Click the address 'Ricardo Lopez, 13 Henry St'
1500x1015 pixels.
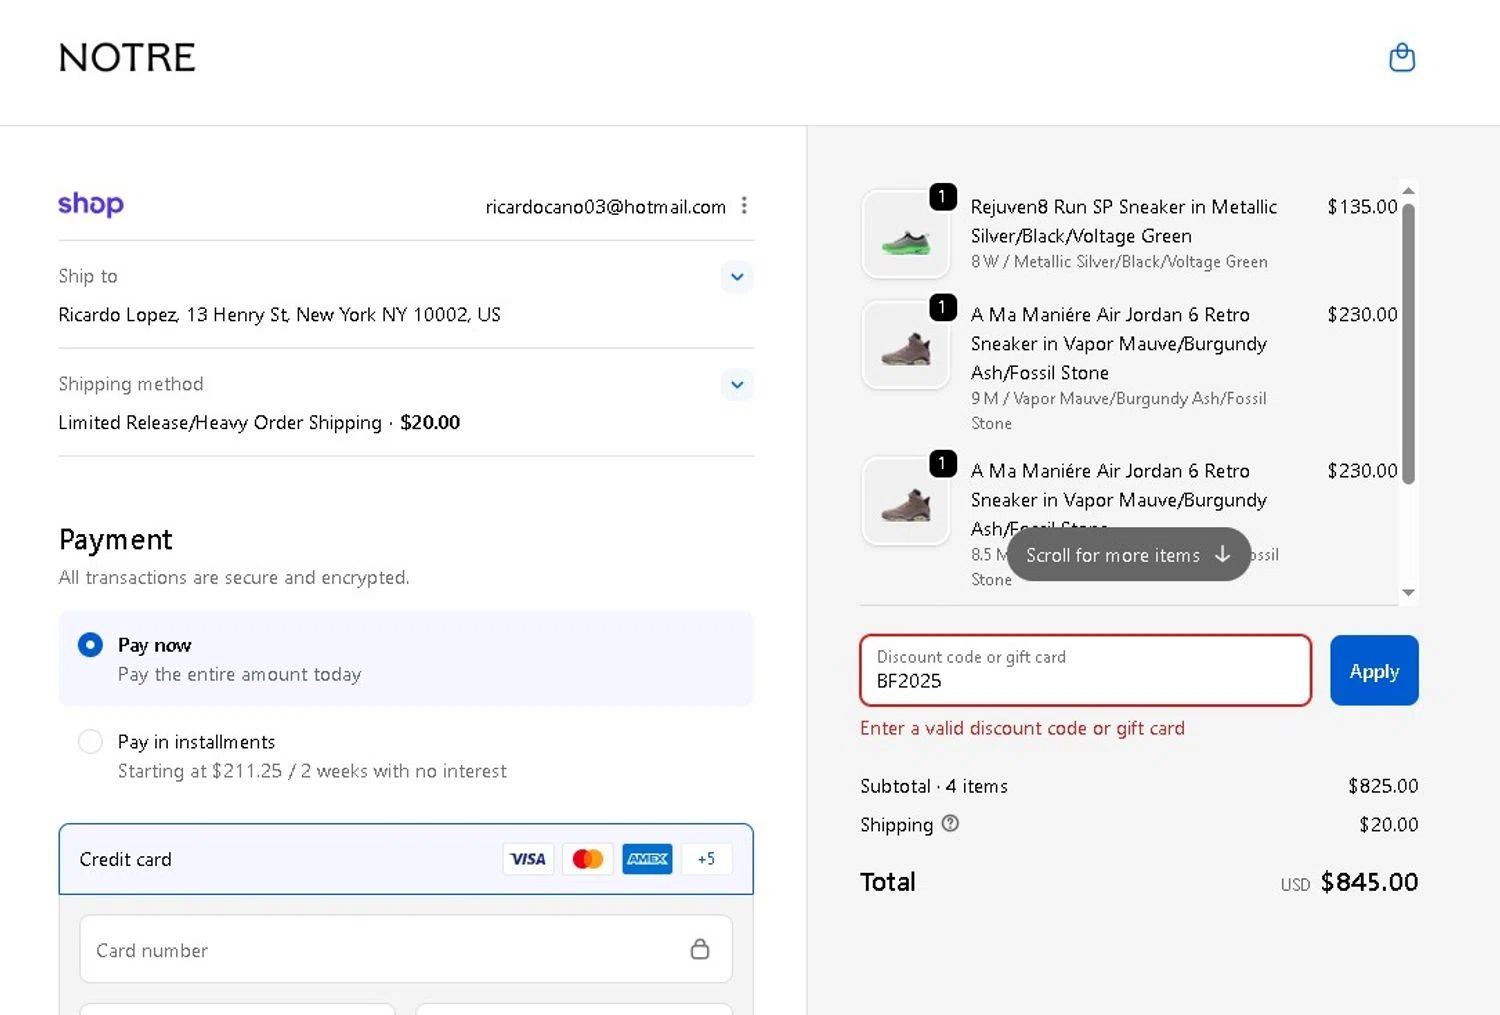[279, 314]
